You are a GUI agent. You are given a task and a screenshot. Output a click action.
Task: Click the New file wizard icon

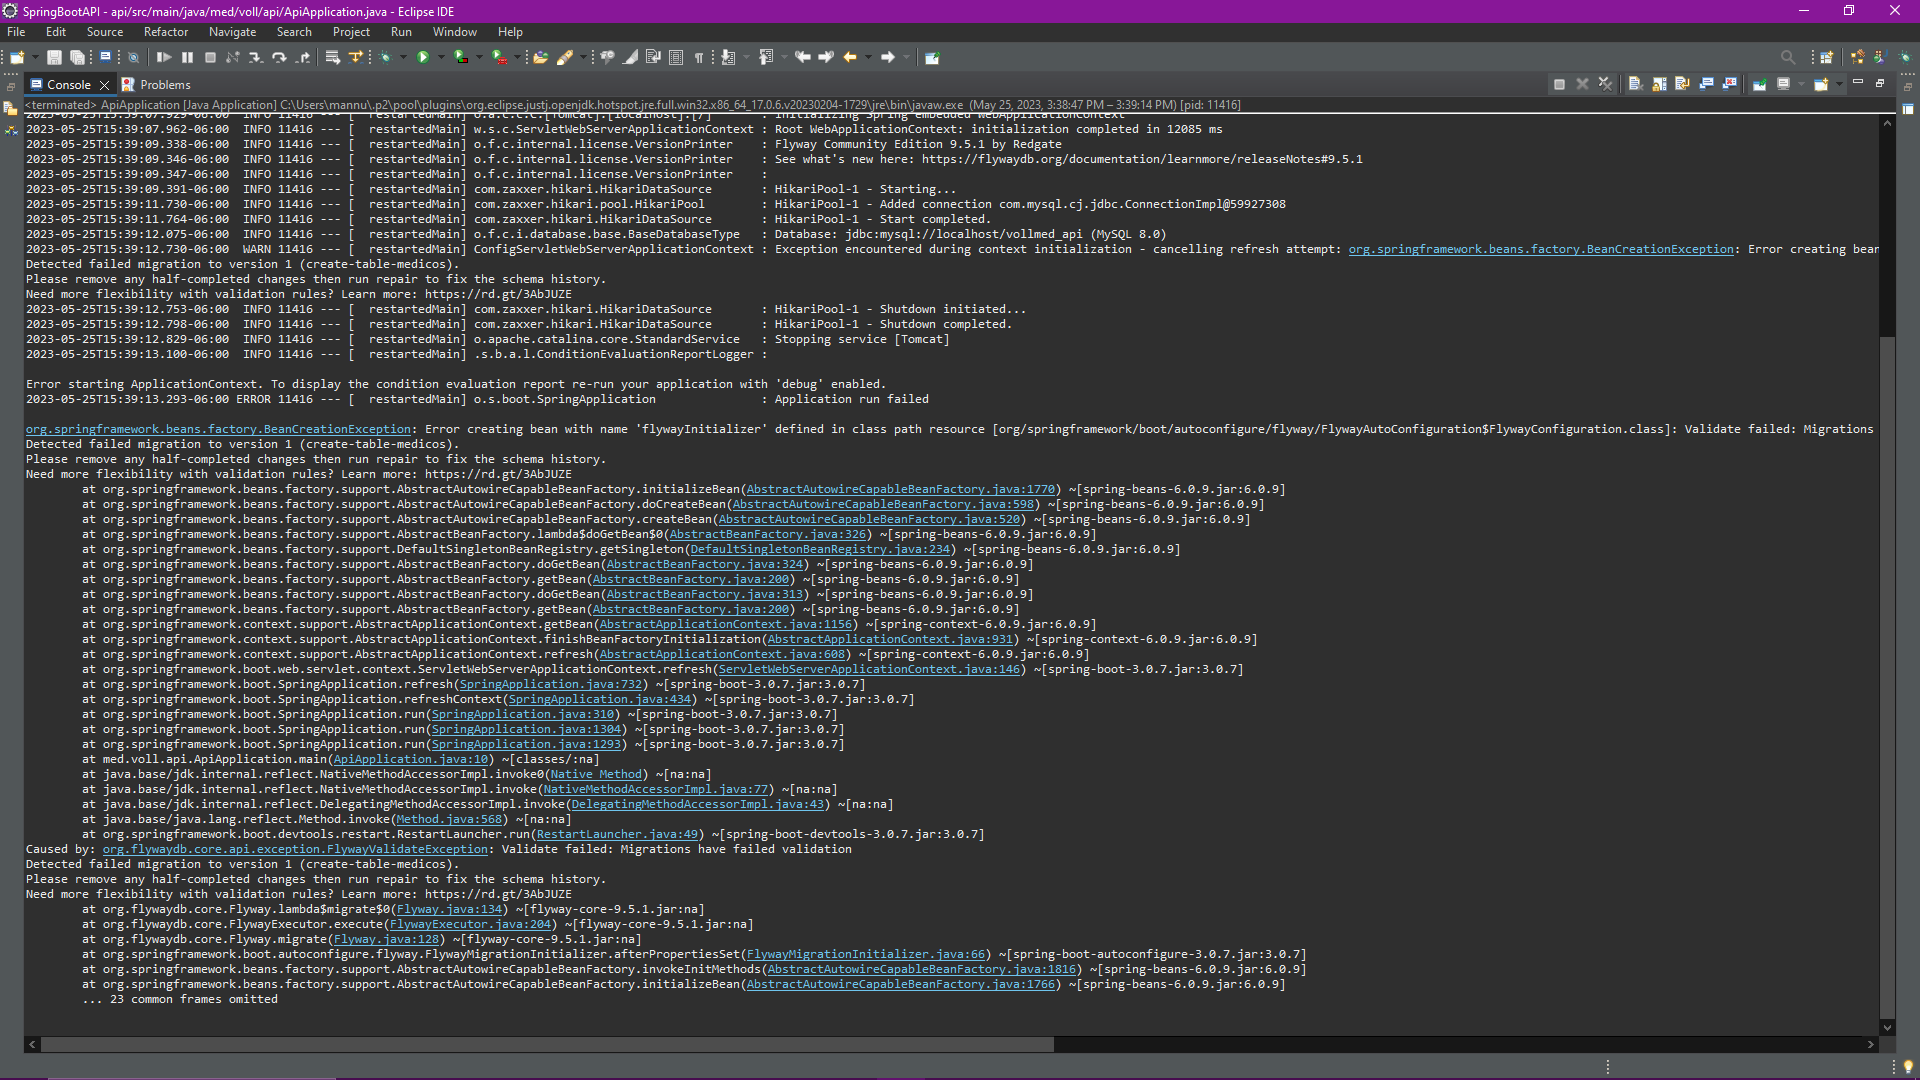pos(17,57)
